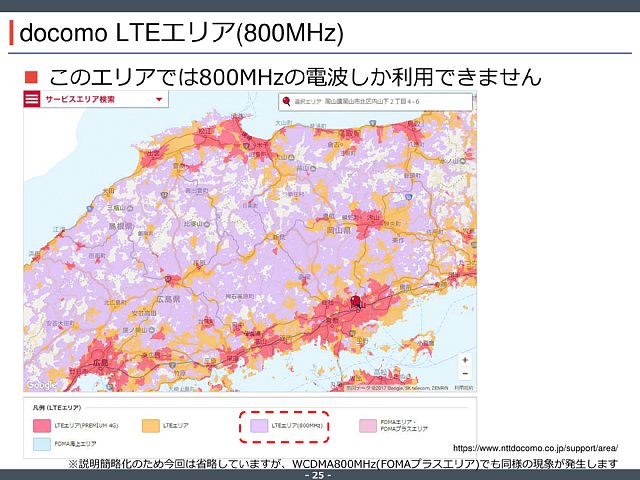Click the 松江 city label on map

205,131
